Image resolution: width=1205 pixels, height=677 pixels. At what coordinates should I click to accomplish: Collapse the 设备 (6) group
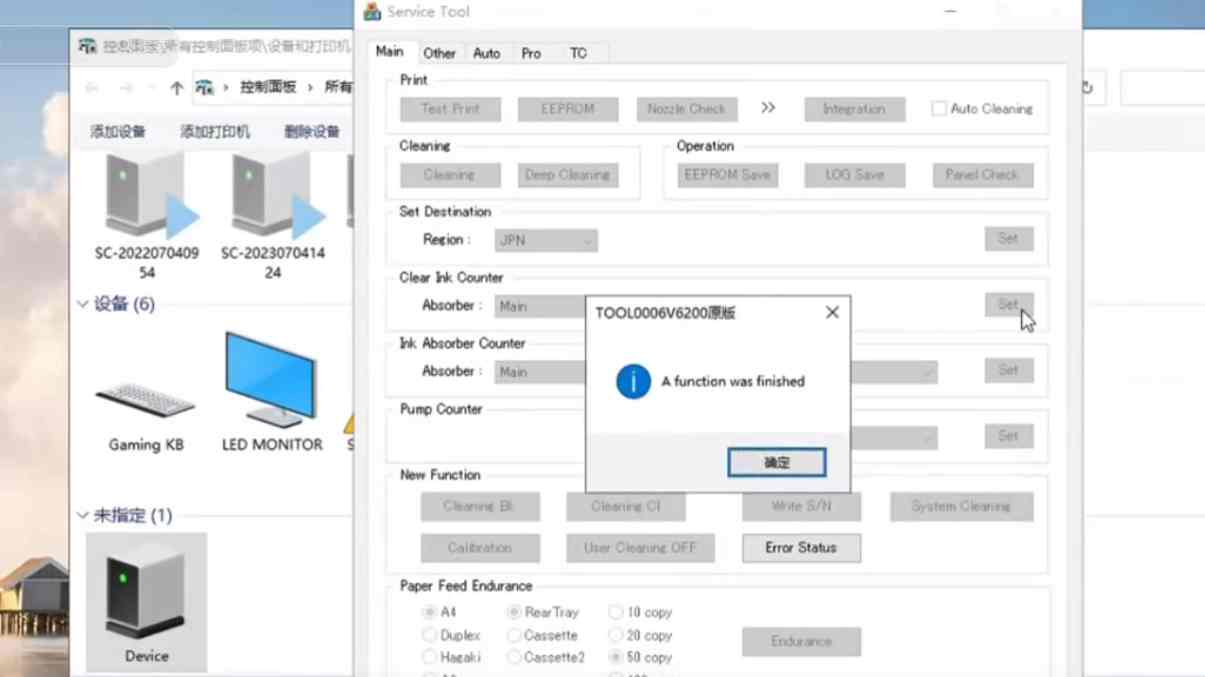click(x=83, y=304)
